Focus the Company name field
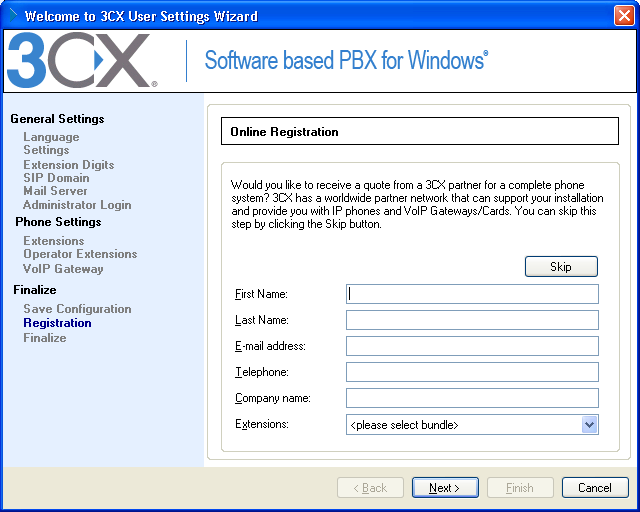 [x=472, y=398]
